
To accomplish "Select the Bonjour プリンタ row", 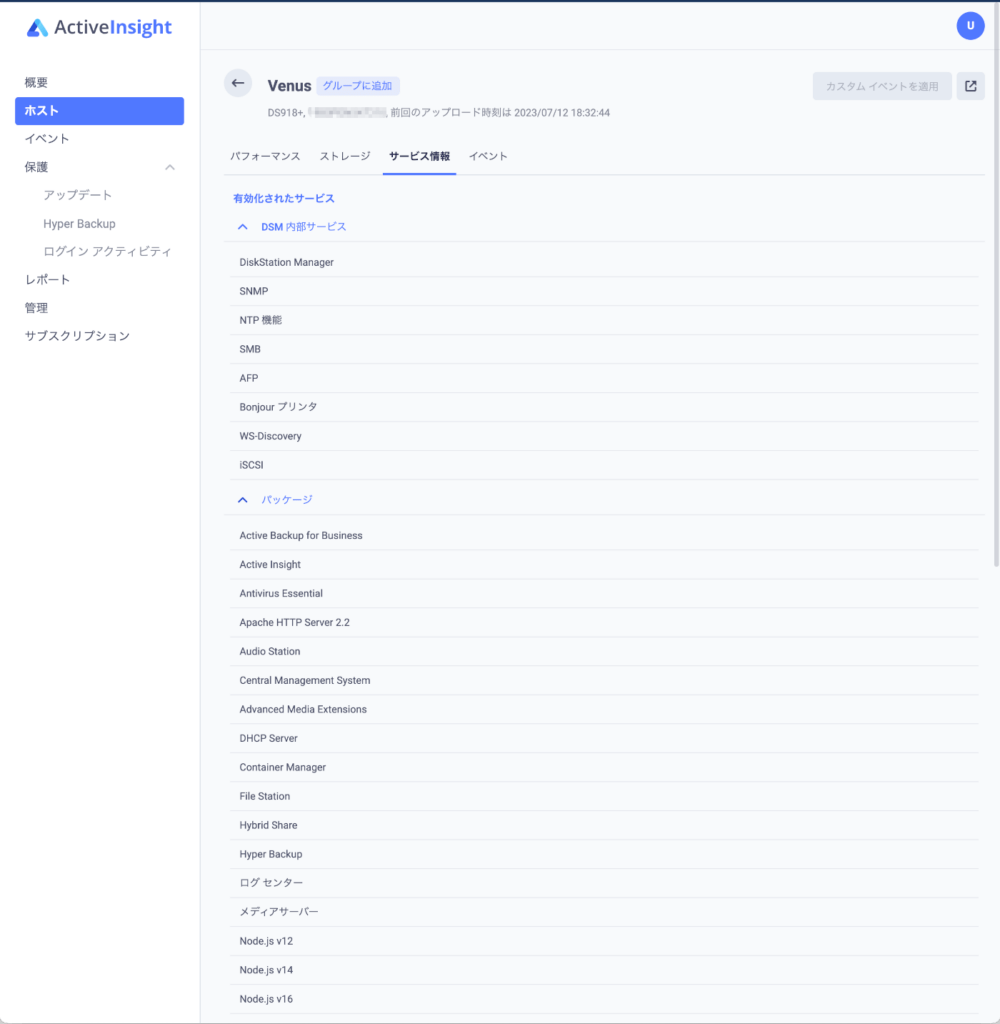I will pyautogui.click(x=604, y=407).
